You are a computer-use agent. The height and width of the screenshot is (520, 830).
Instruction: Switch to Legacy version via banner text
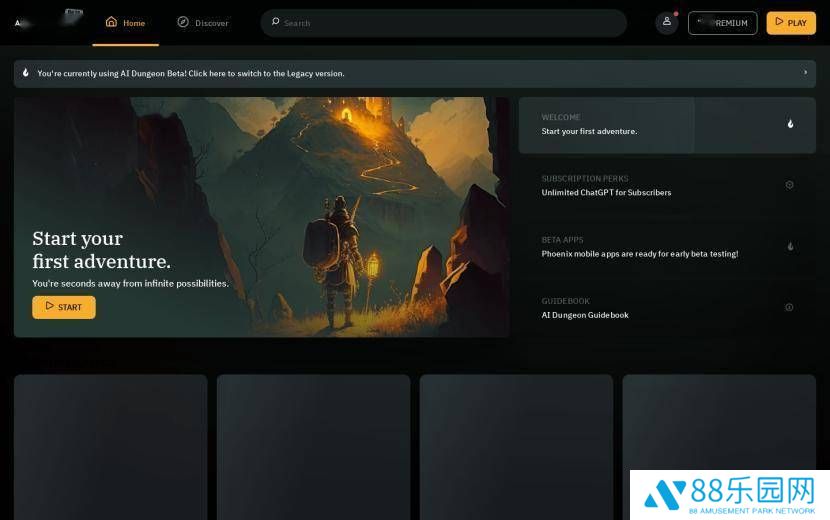coord(190,73)
